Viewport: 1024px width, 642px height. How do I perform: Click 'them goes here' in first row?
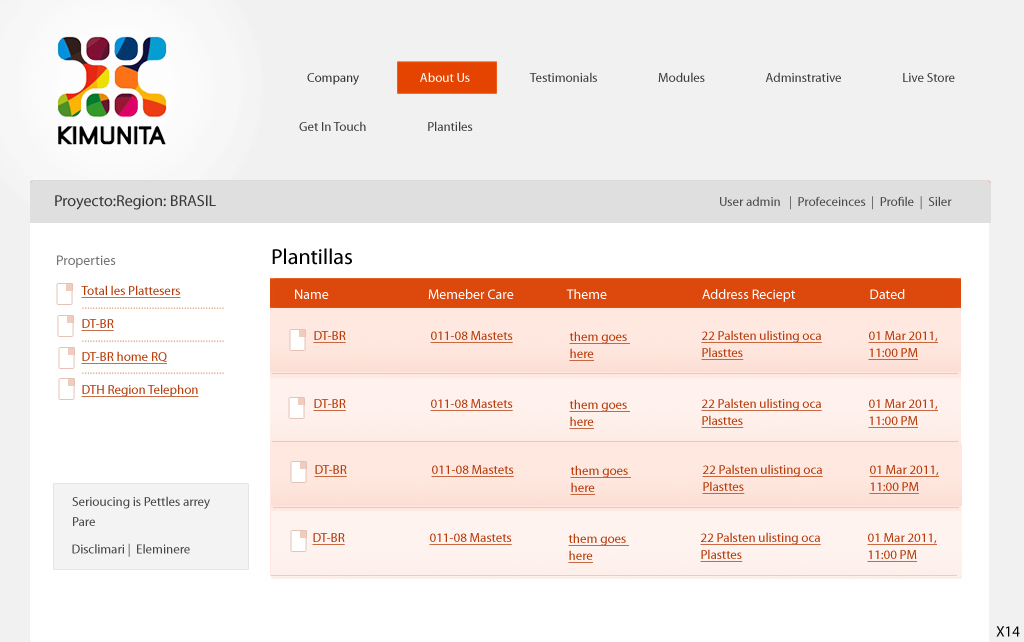pyautogui.click(x=599, y=345)
